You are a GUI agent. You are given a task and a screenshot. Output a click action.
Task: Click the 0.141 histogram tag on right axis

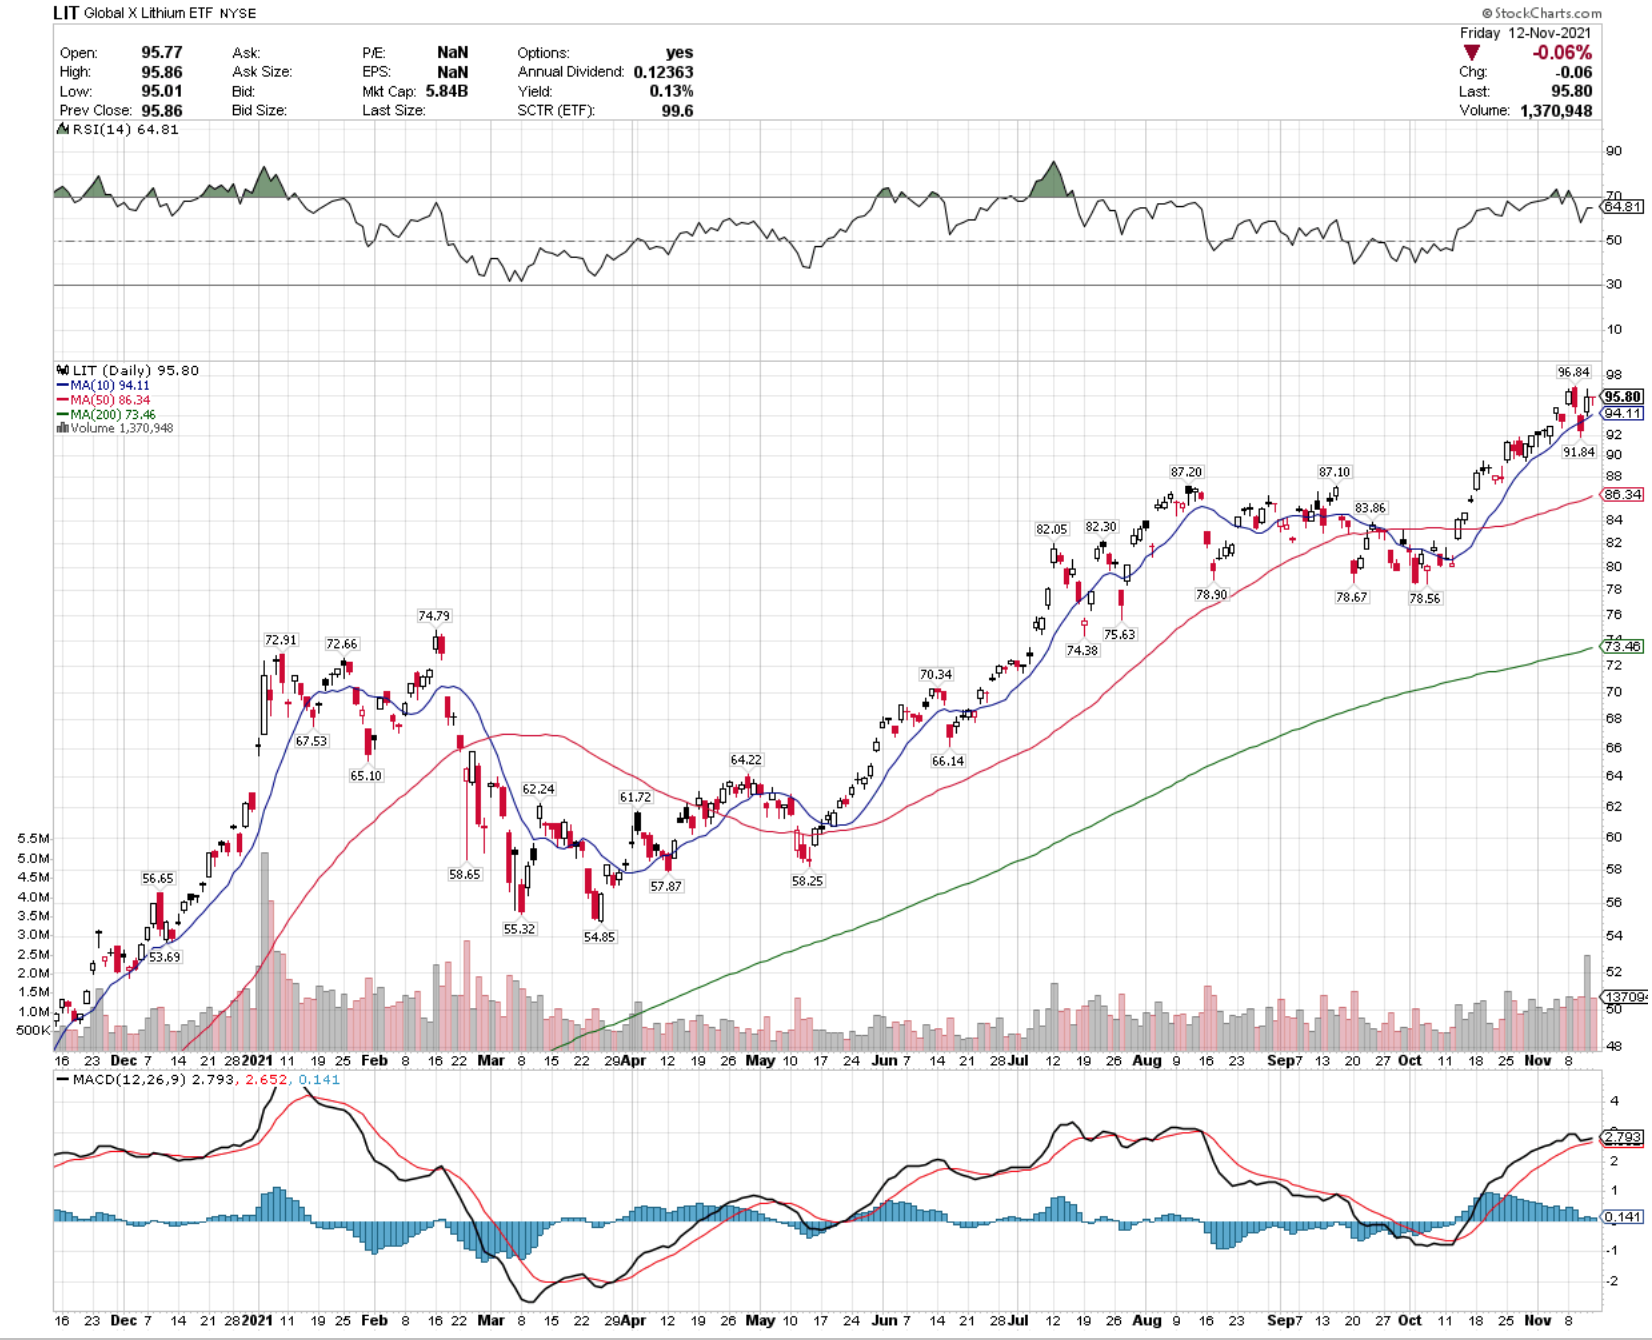click(1623, 1216)
